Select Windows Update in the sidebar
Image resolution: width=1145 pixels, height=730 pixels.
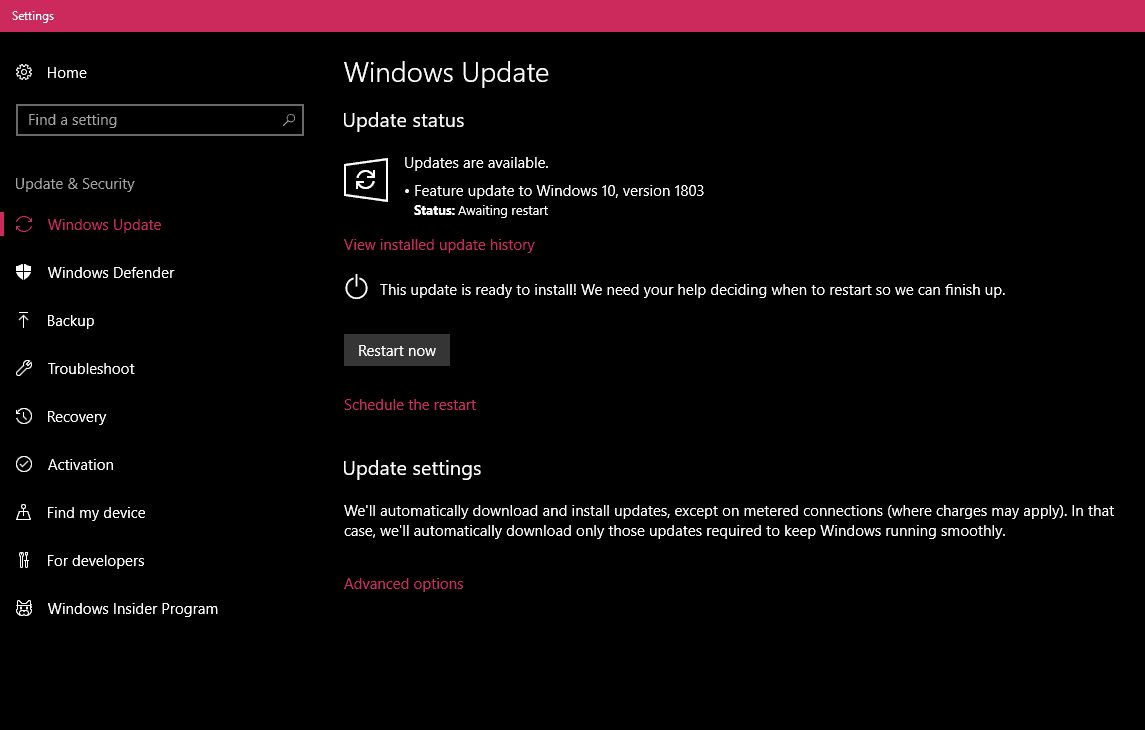(104, 225)
